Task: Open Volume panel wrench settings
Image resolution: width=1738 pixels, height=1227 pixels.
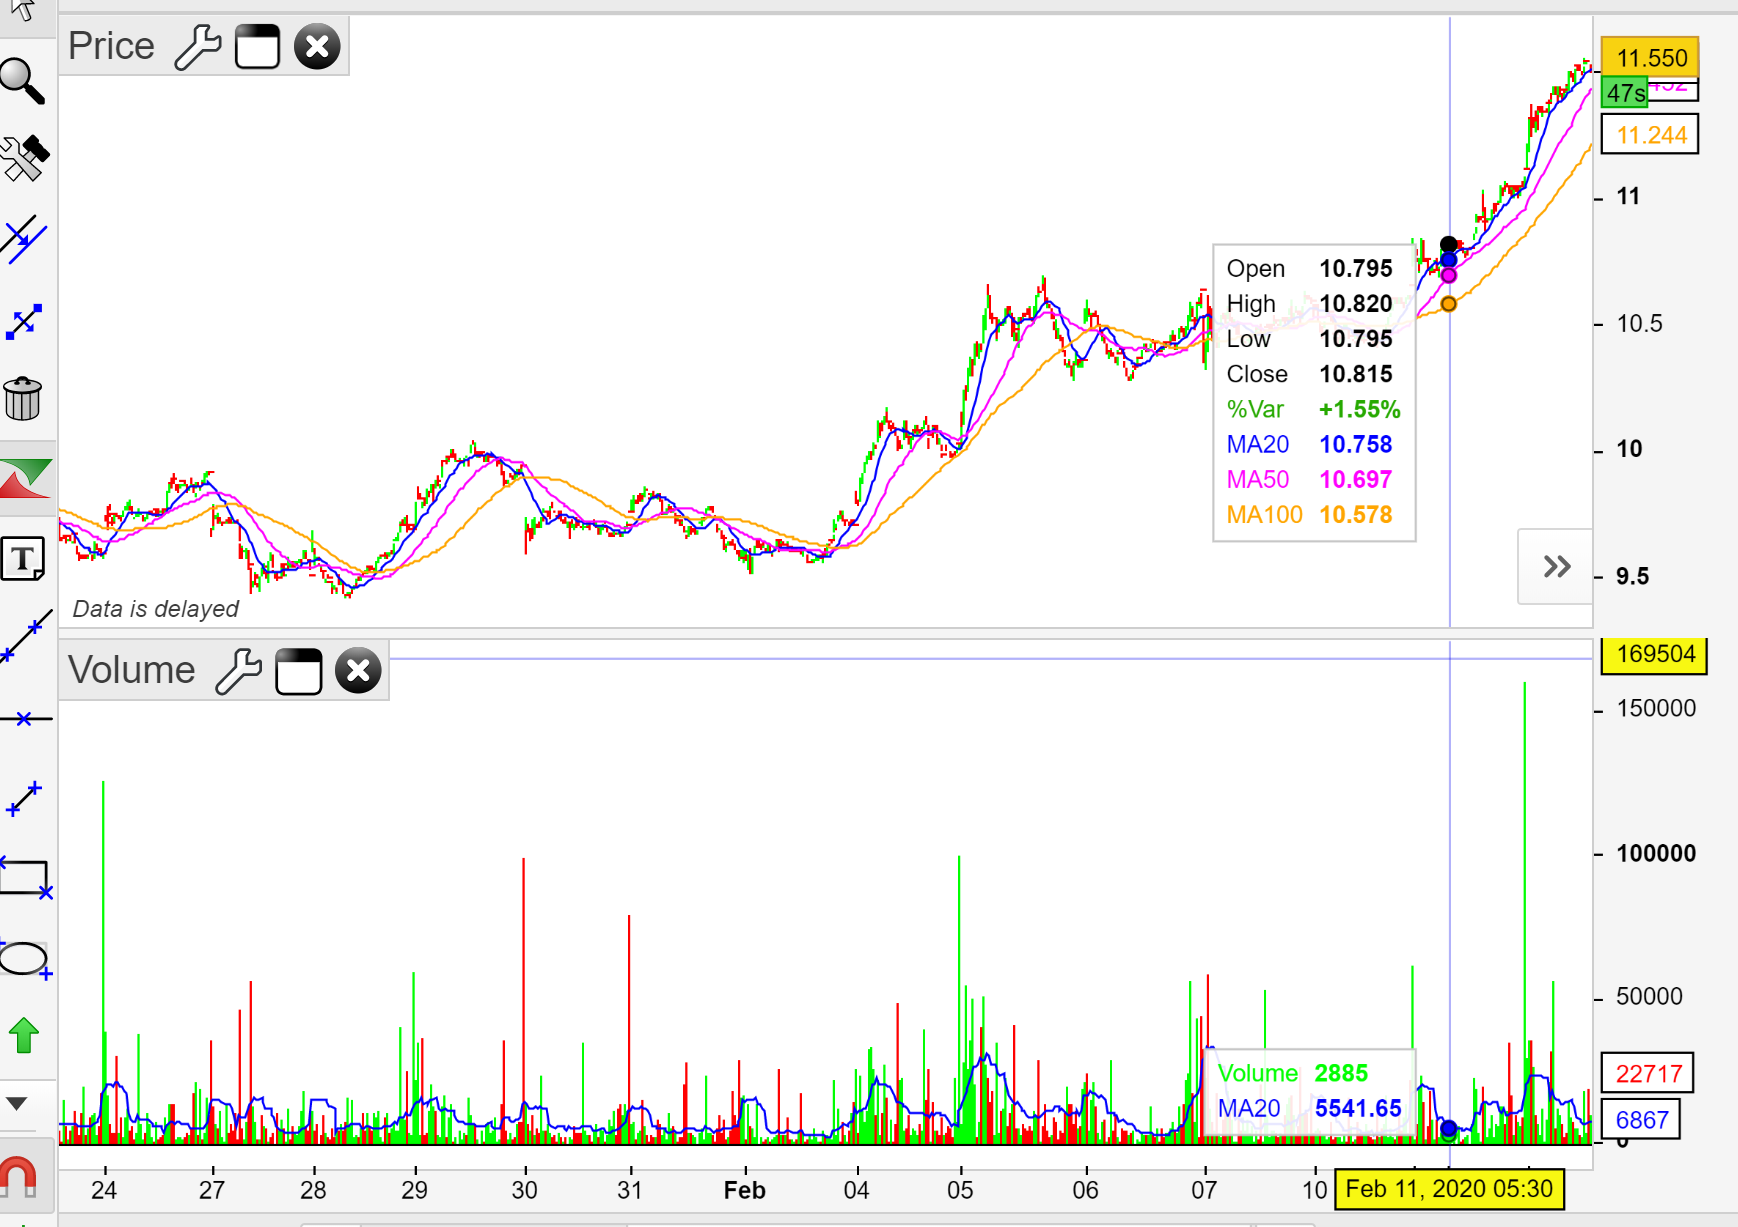Action: tap(238, 671)
